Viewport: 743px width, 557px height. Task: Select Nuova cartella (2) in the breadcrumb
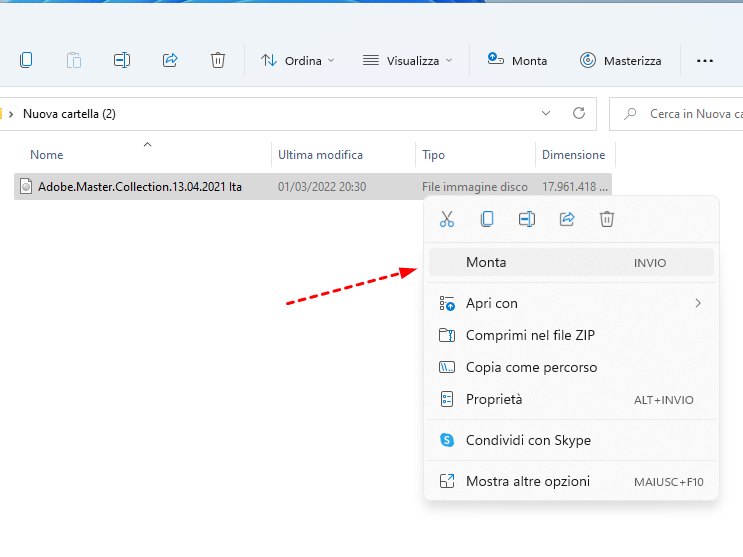[x=69, y=114]
